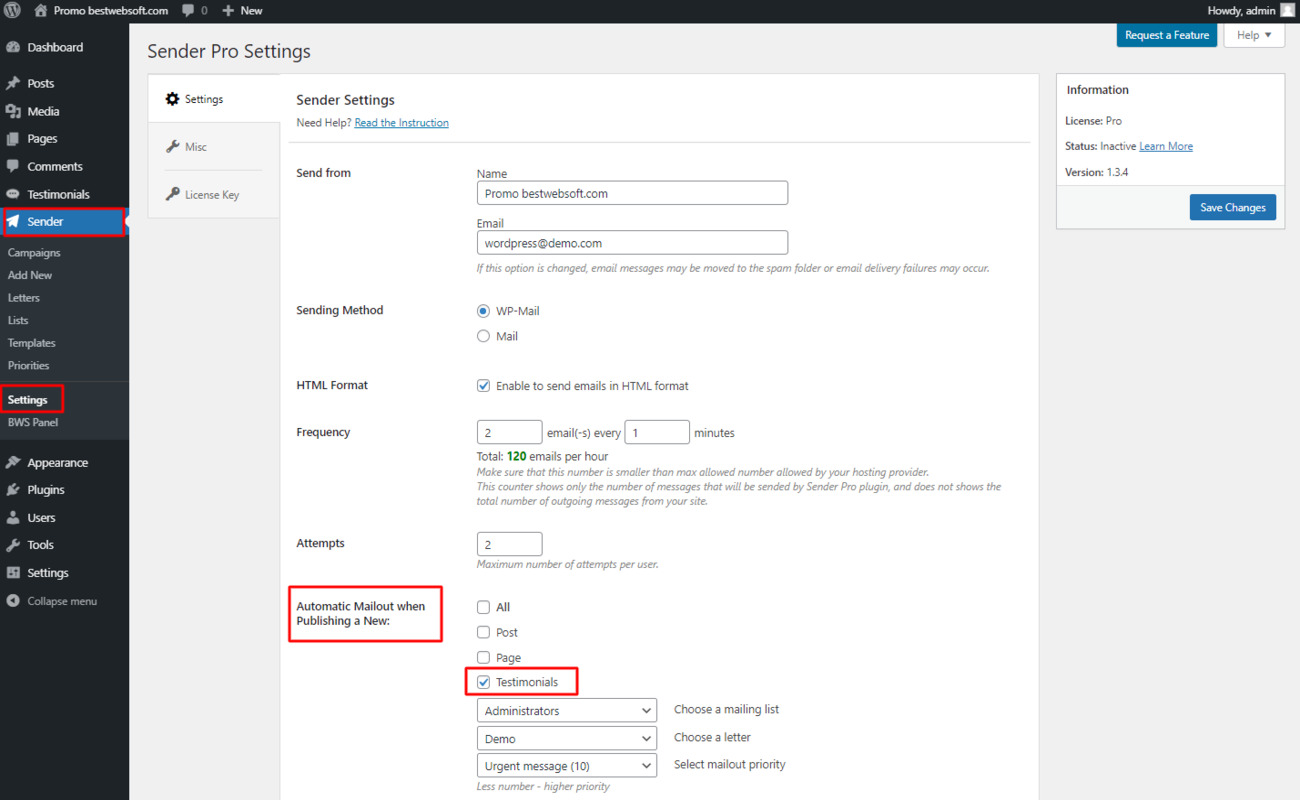
Task: Open the Learn More license link
Action: (1166, 146)
